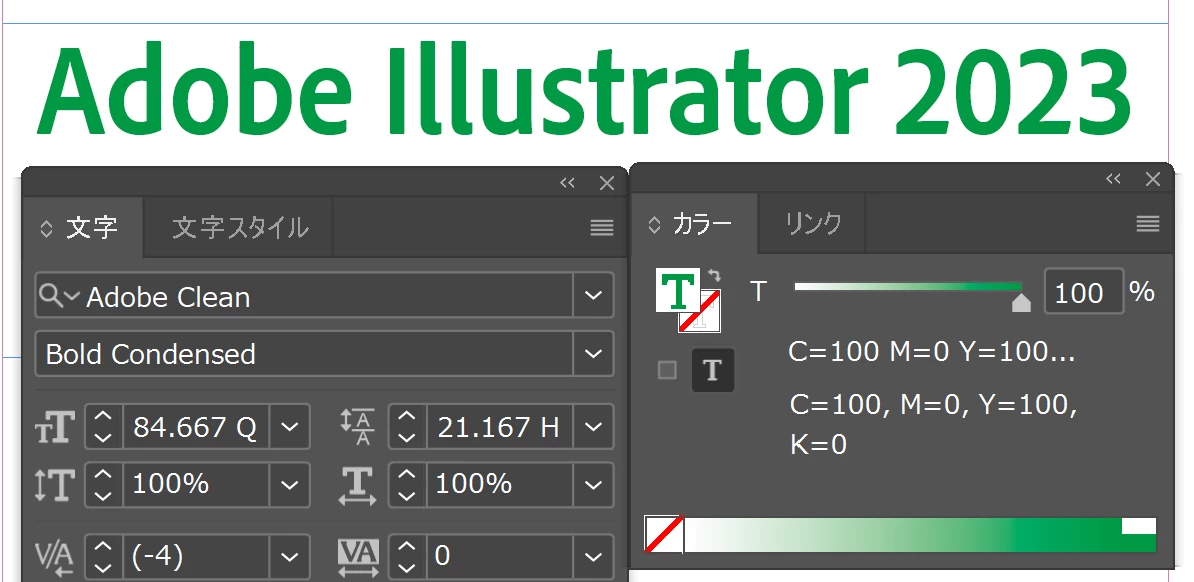This screenshot has height=582, width=1194.
Task: Click the leading icon
Action: click(358, 427)
